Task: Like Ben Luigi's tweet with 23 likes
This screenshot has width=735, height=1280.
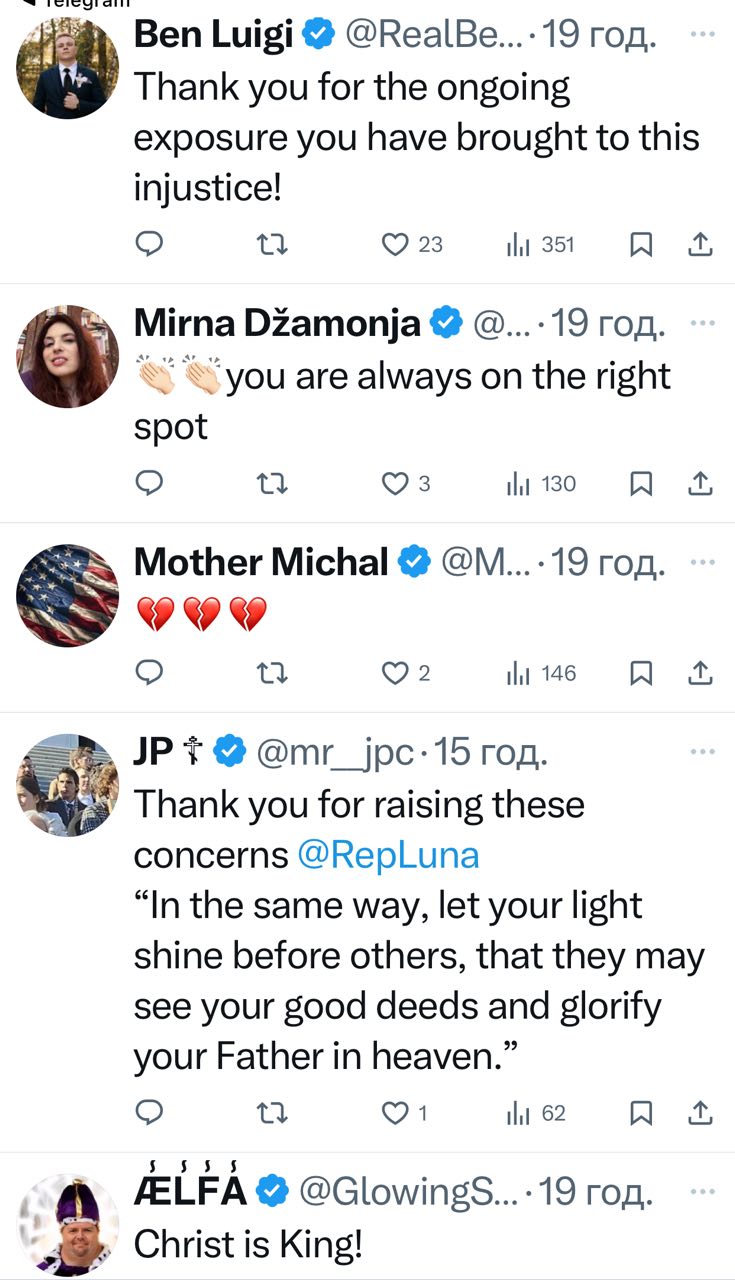Action: pos(397,244)
